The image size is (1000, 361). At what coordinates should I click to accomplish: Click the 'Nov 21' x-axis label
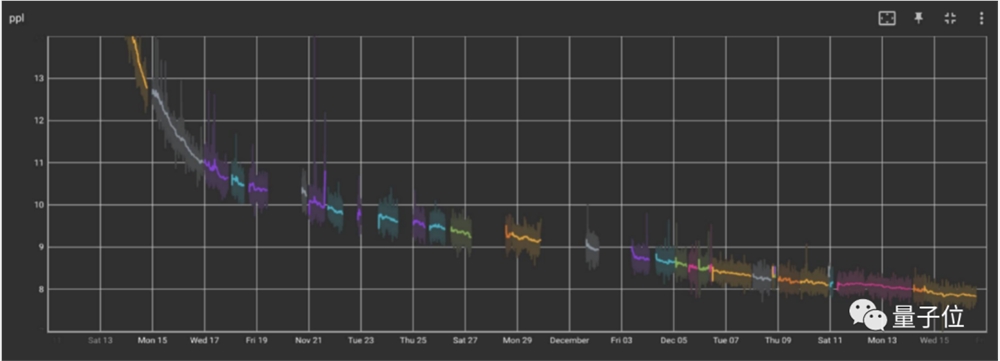[309, 341]
